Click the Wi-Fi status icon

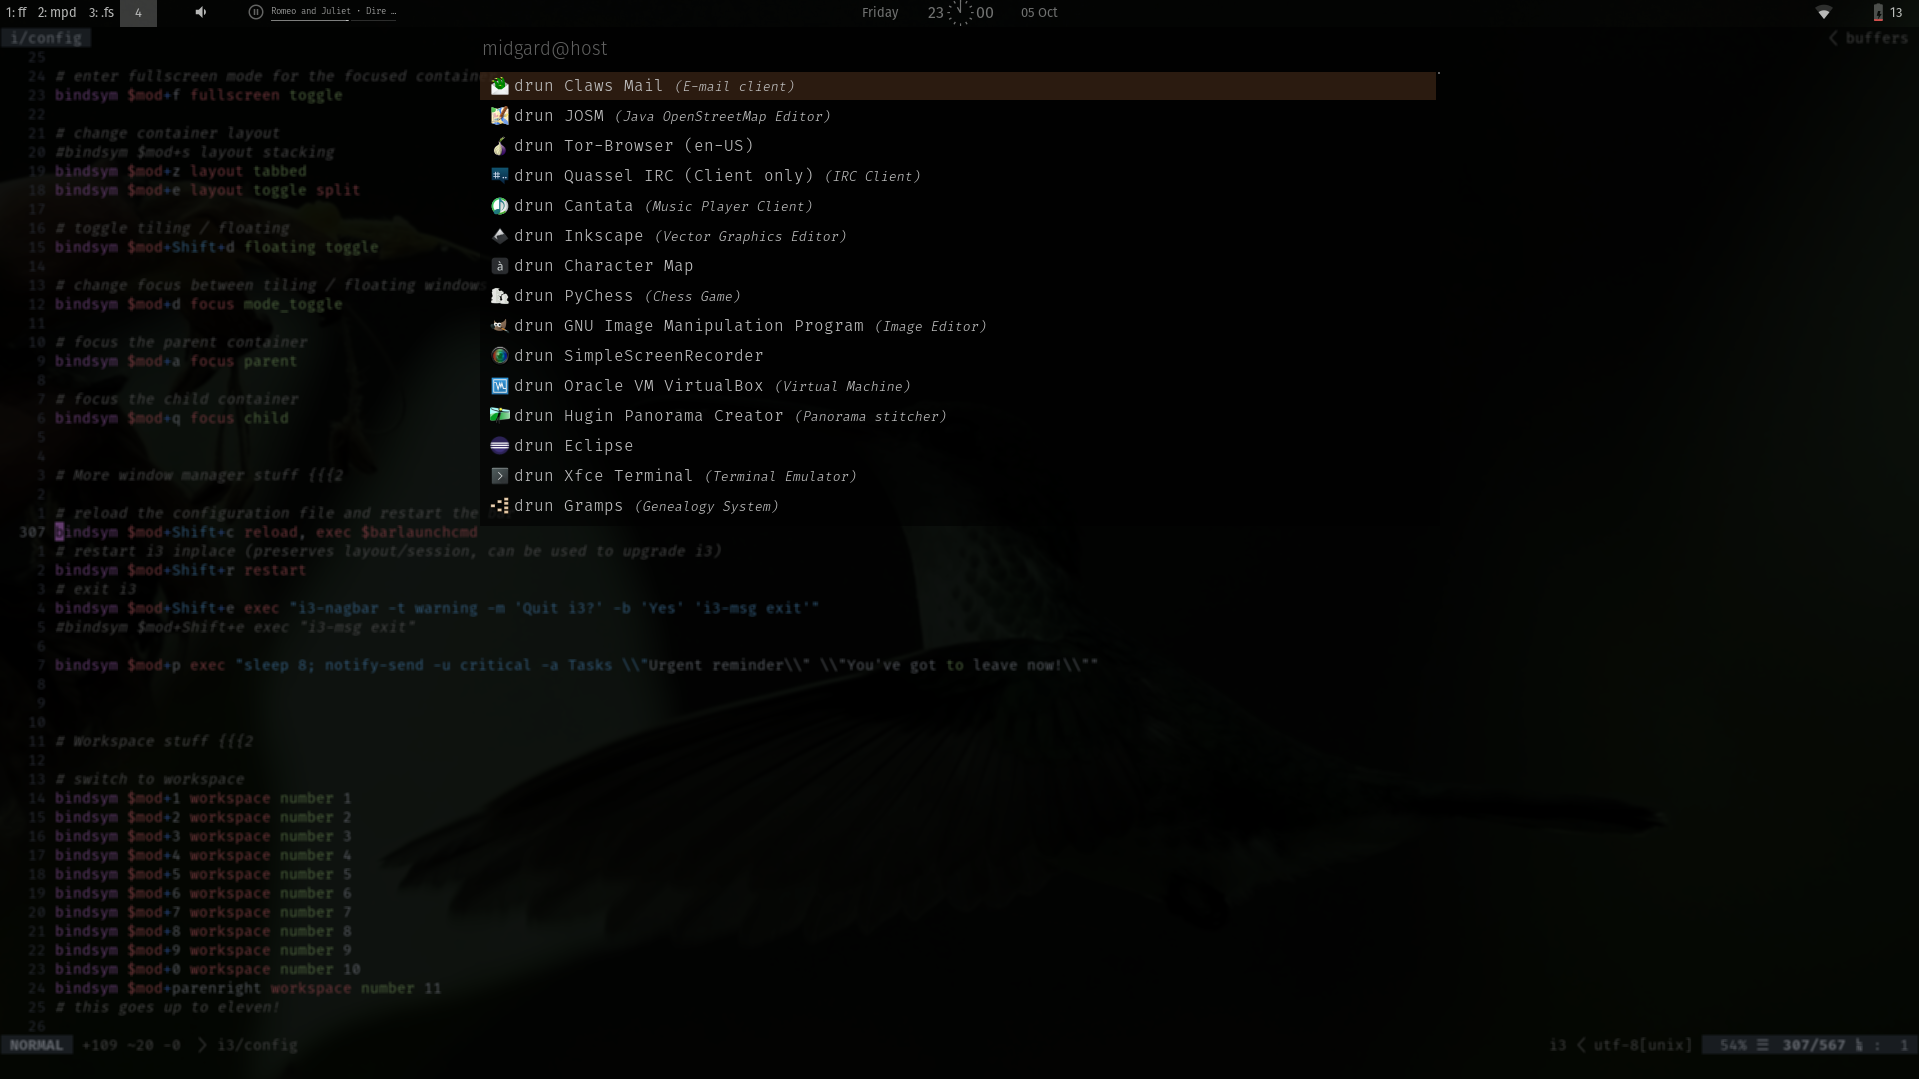[x=1824, y=13]
